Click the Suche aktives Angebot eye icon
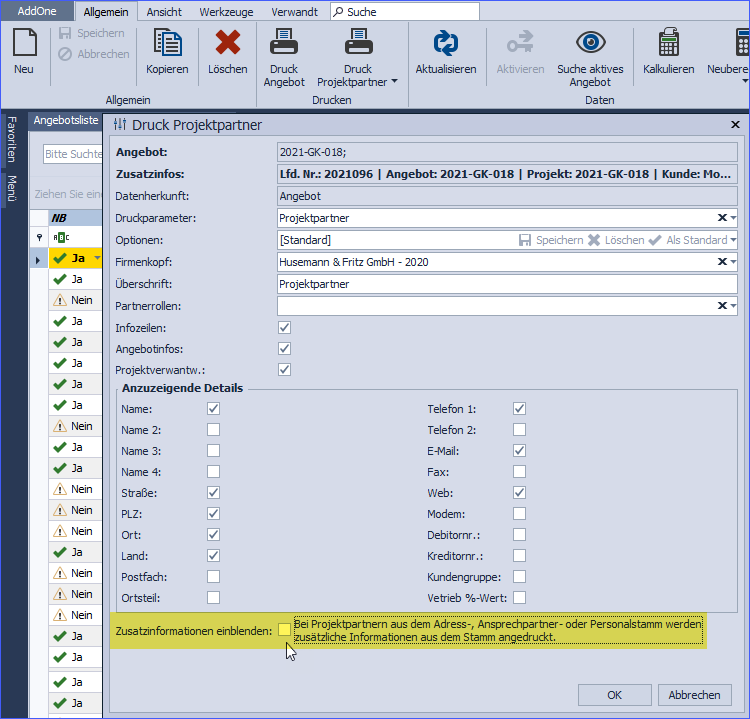The width and height of the screenshot is (750, 719). point(590,43)
